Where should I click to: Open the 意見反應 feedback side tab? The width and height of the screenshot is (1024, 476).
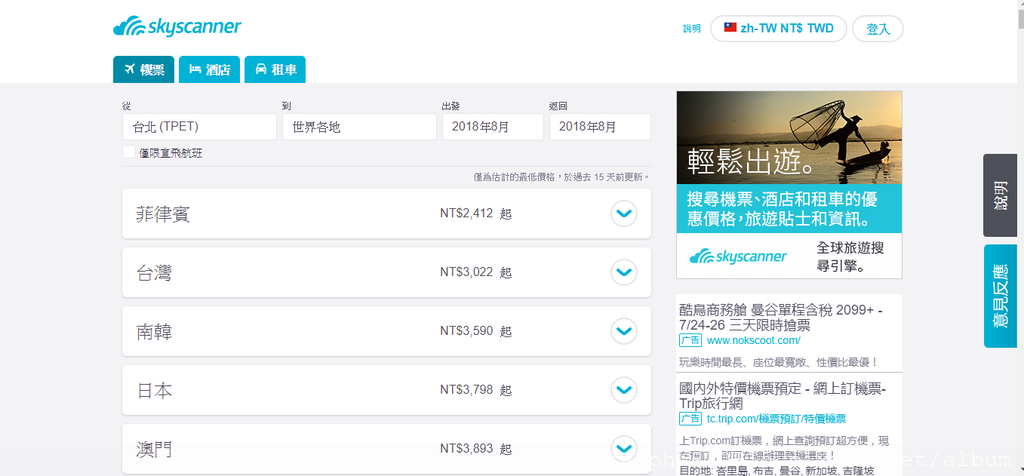pos(1002,295)
